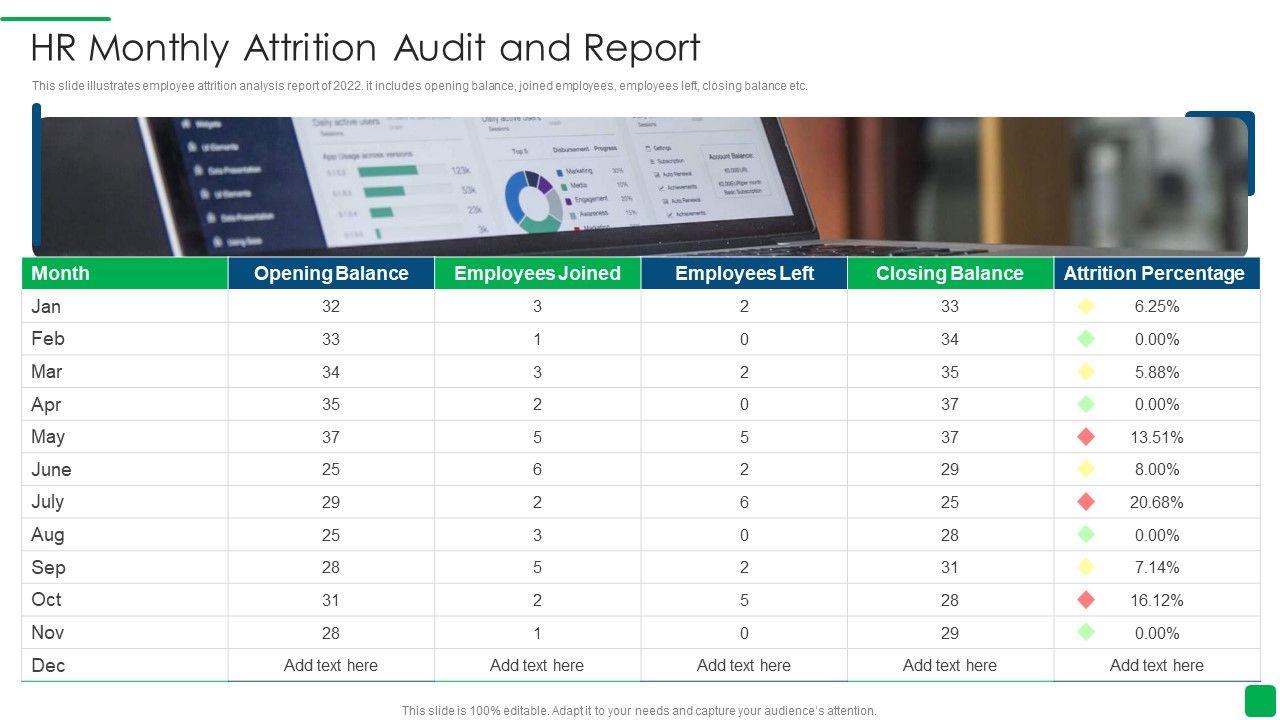Click the green square in the slide's bottom corner

(x=1260, y=700)
